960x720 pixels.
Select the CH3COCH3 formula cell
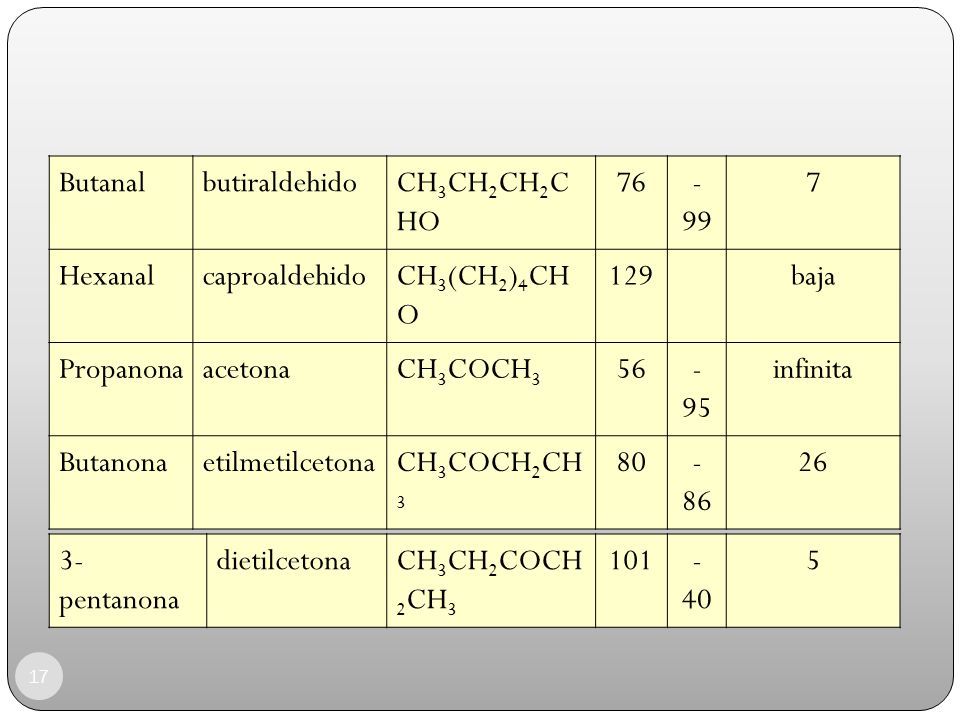point(491,389)
